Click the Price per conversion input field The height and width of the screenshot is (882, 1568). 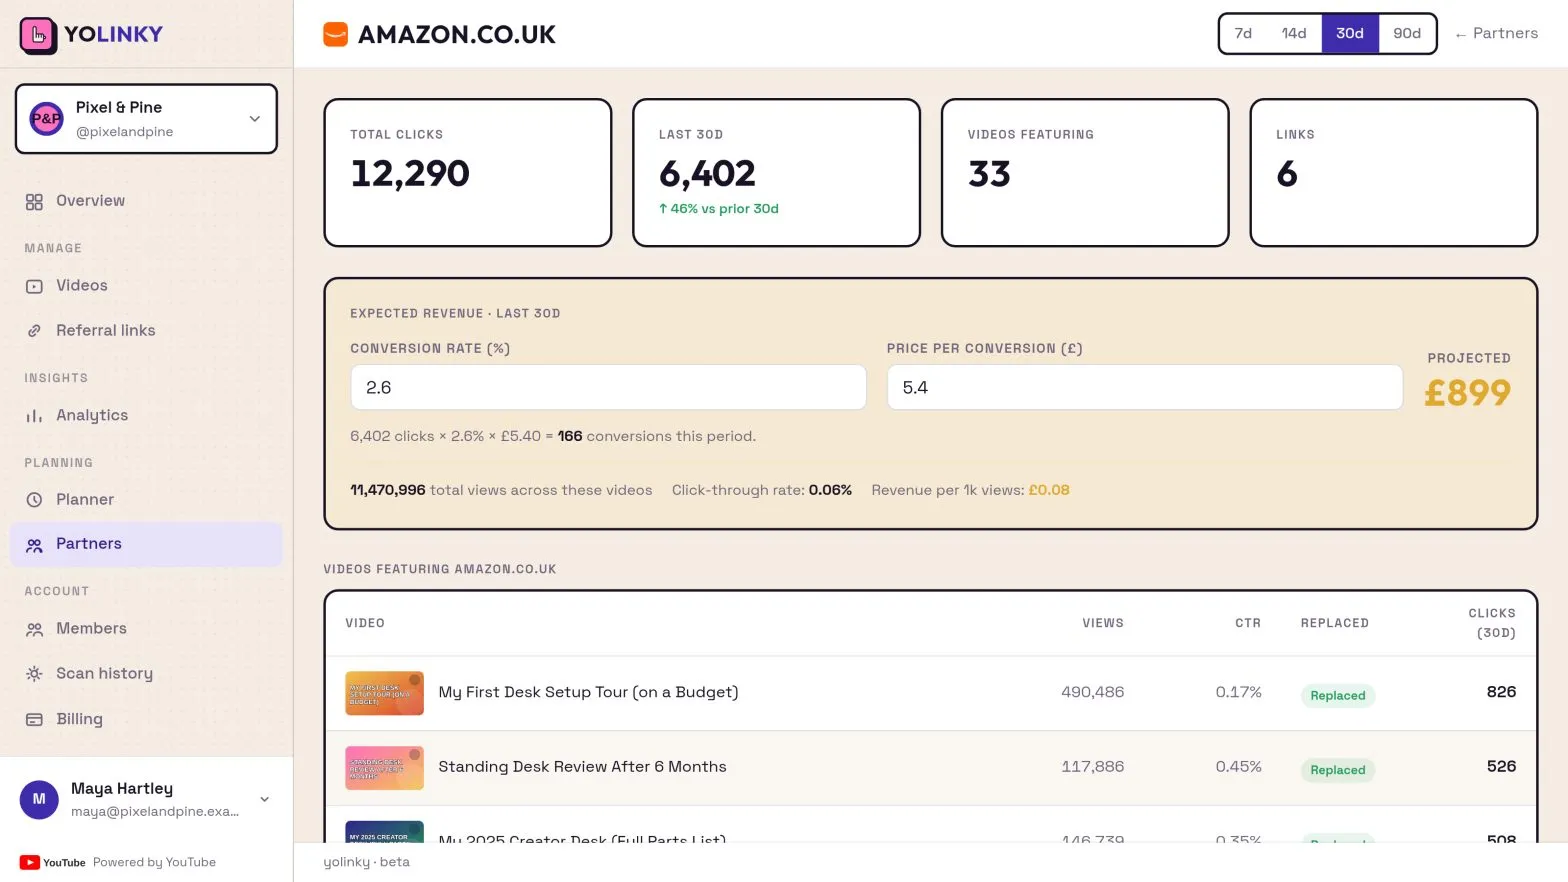[x=1145, y=387]
